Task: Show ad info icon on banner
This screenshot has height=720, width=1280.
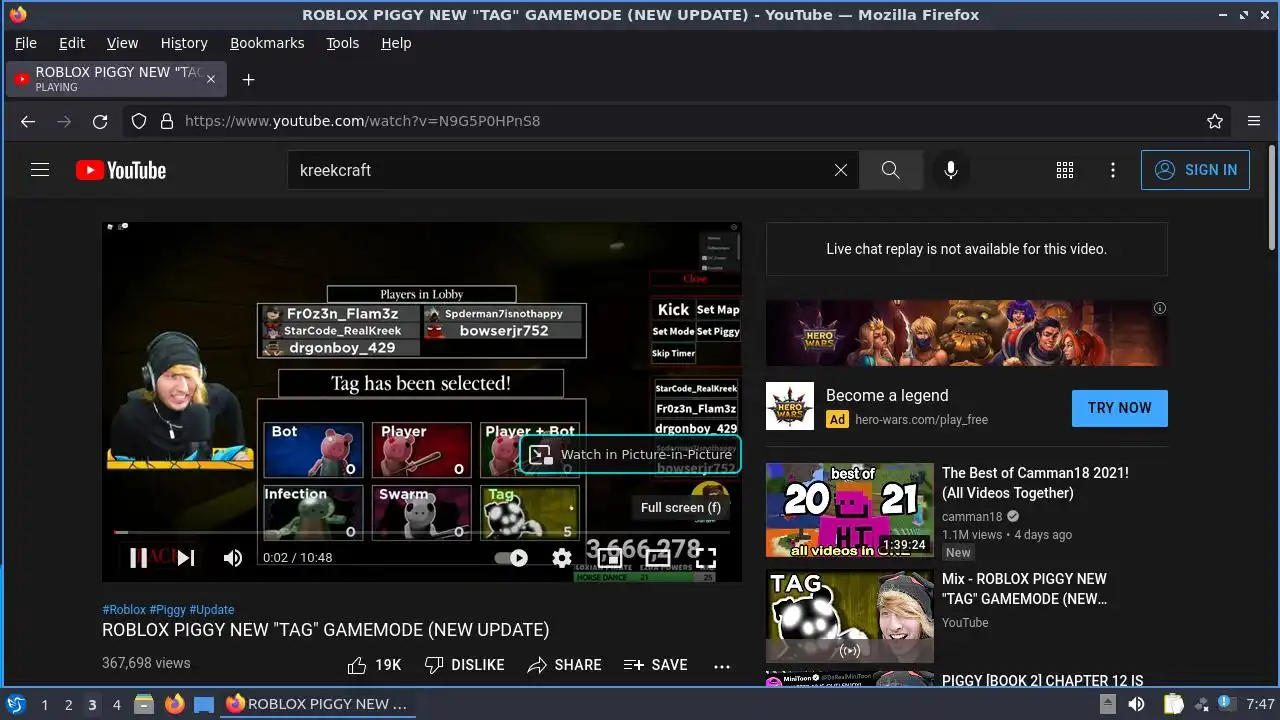Action: coord(1160,308)
